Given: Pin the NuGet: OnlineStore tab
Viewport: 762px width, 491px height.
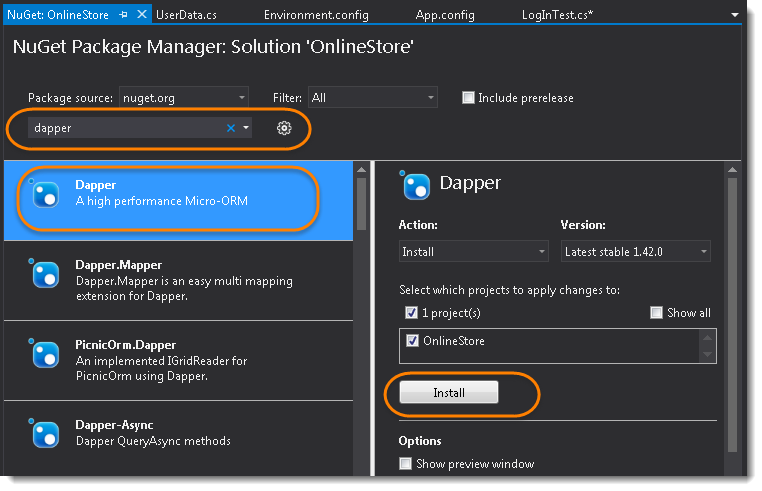Looking at the screenshot, I should click(123, 15).
